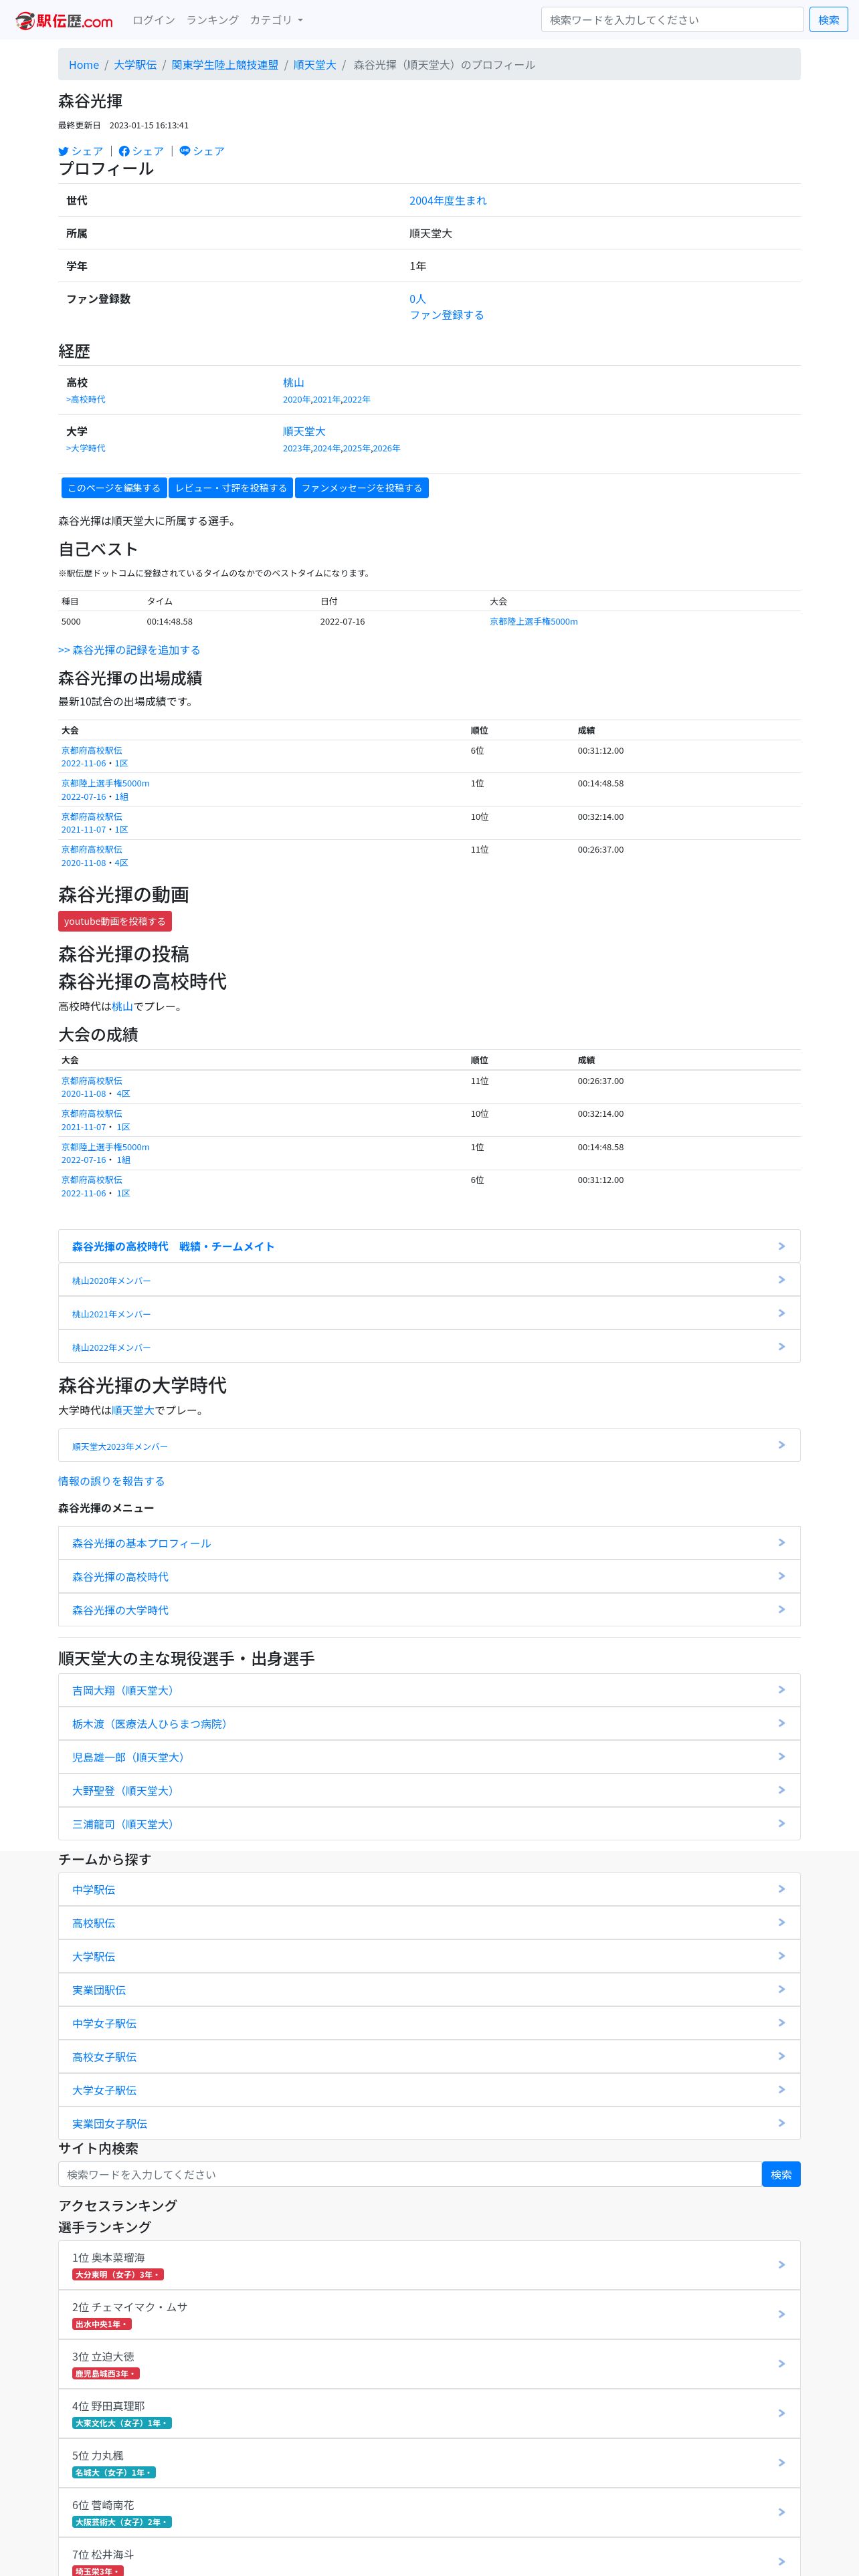Open 高校駅伝 team category

[x=429, y=1923]
